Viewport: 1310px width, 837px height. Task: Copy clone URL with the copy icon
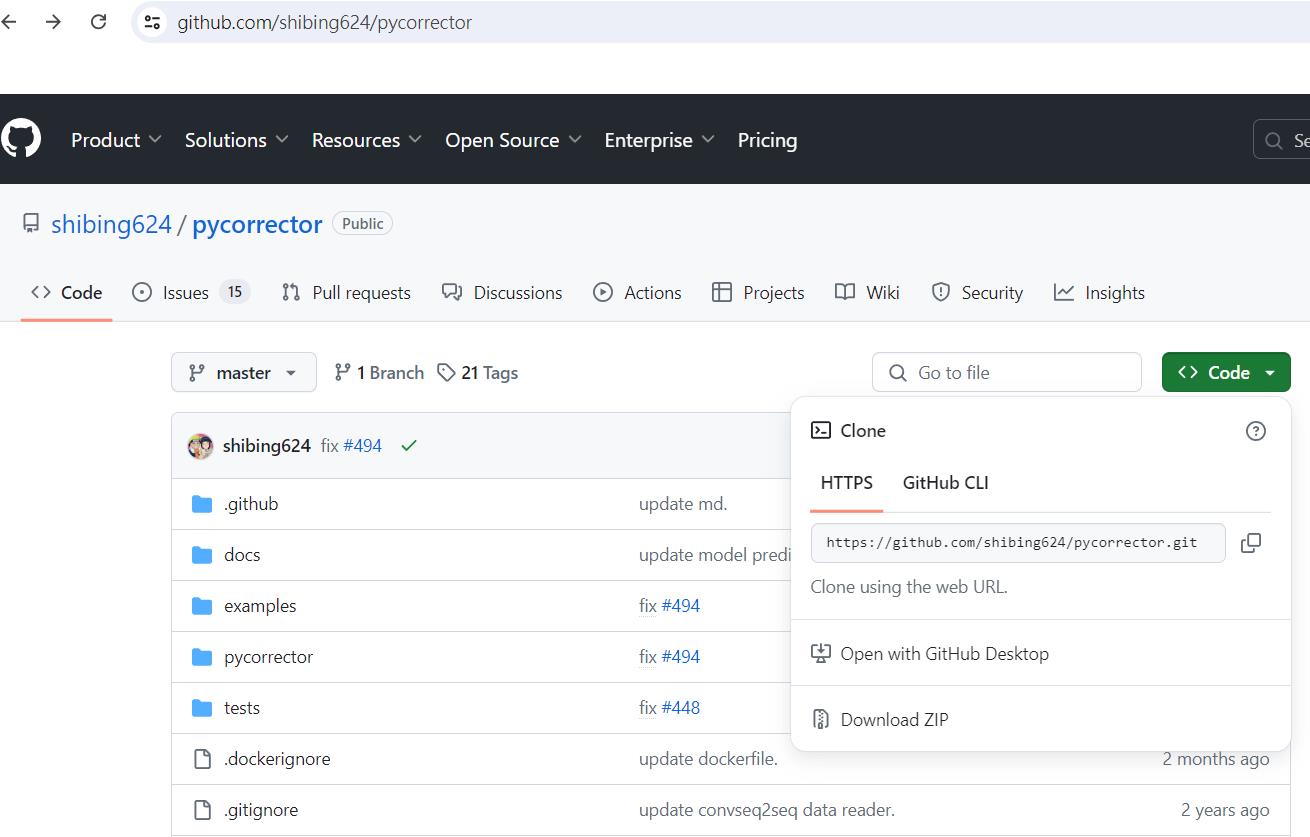tap(1250, 543)
